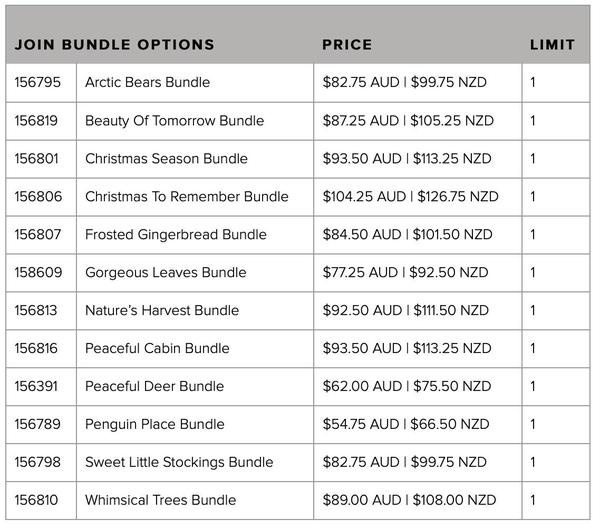The height and width of the screenshot is (529, 600).
Task: Click the Sweet Little Stockings Bundle name
Action: (179, 463)
